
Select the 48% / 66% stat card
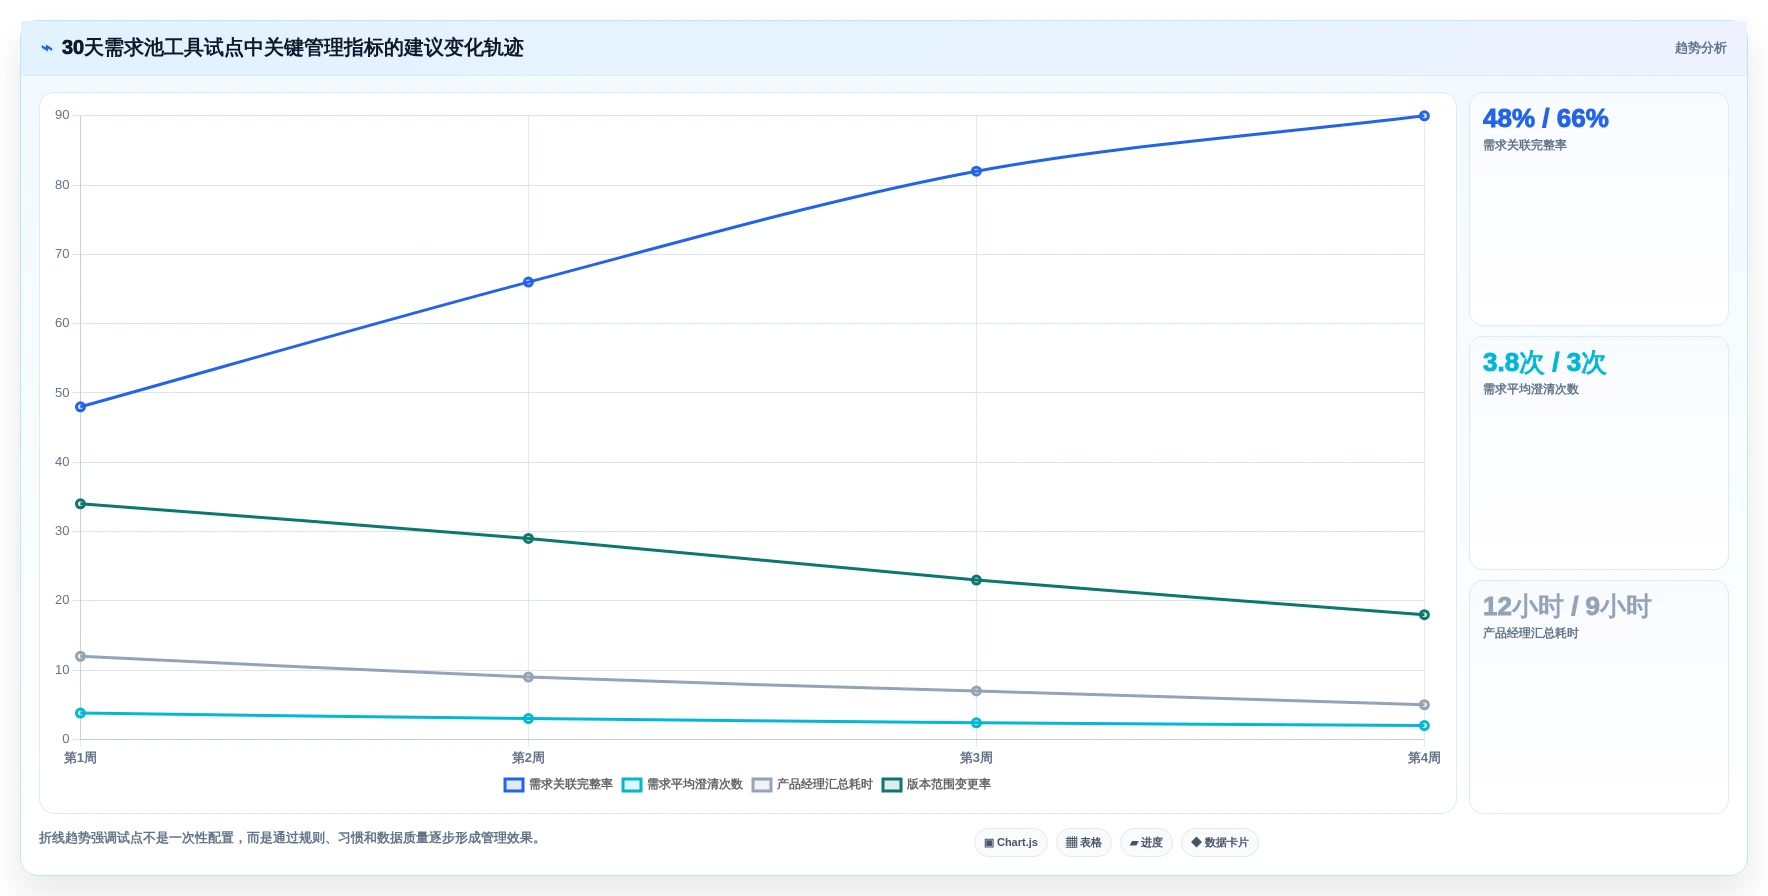pyautogui.click(x=1598, y=209)
